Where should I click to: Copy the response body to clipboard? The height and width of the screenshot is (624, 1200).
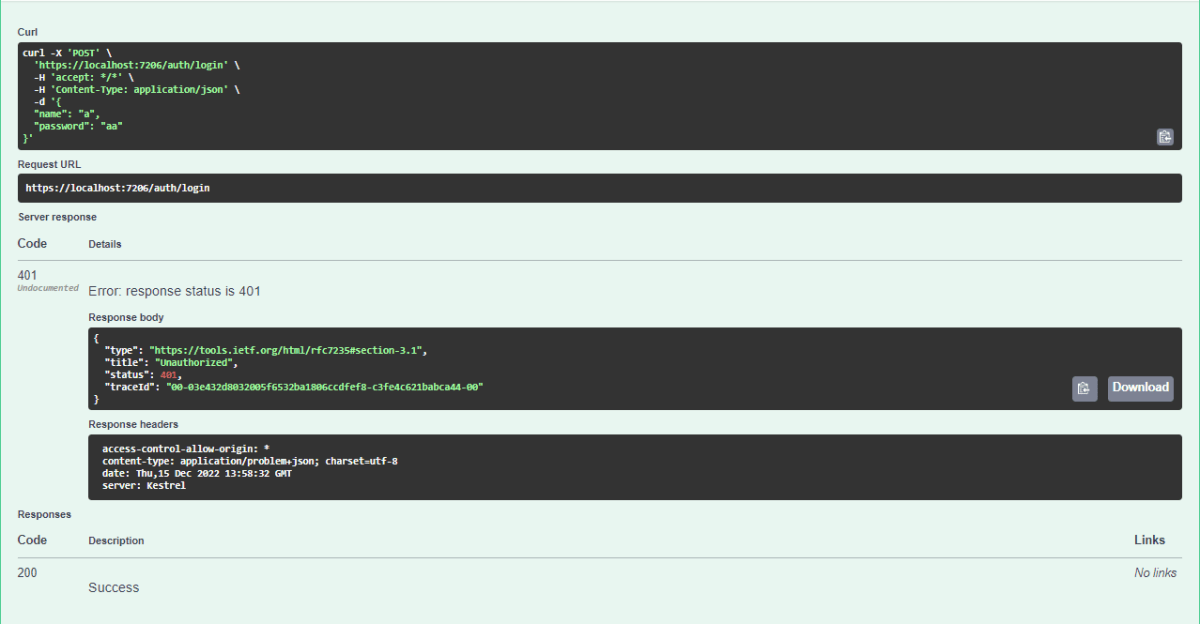coord(1085,389)
